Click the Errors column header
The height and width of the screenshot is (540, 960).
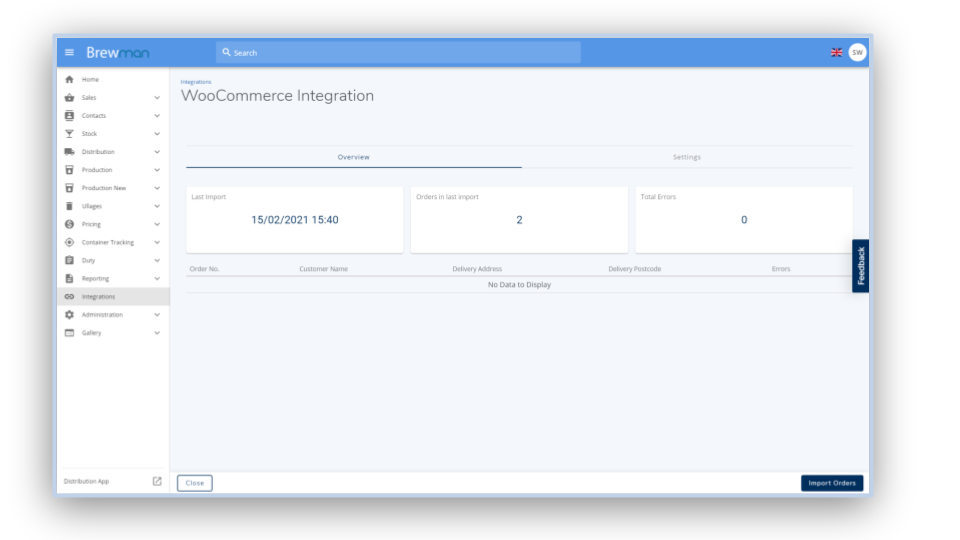point(781,269)
